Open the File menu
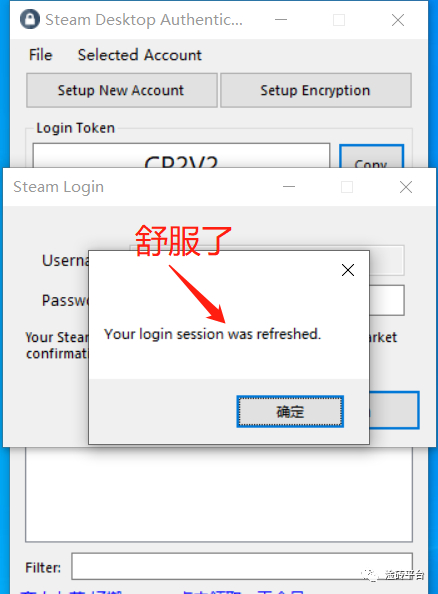The image size is (438, 594). tap(41, 55)
